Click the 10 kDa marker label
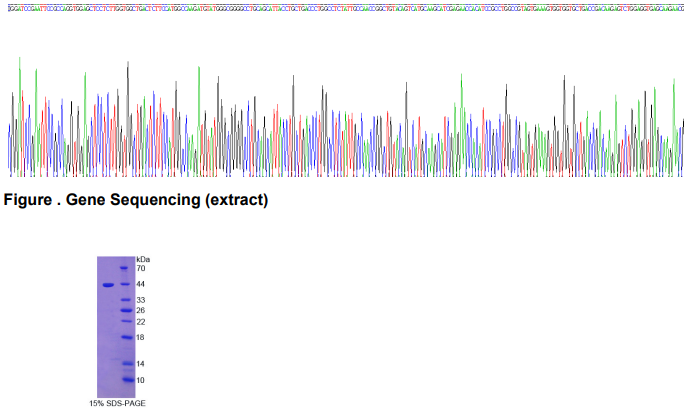Screen dimensions: 688x414 pos(141,380)
